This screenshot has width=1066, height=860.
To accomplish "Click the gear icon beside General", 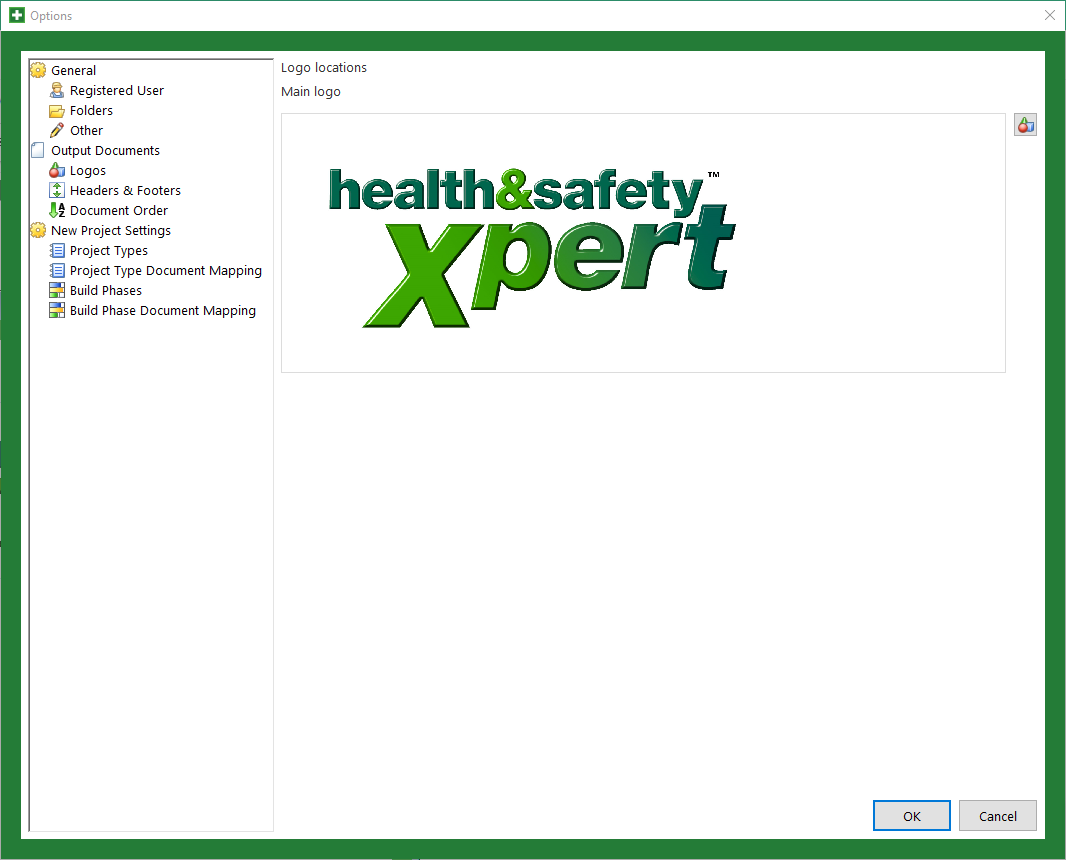I will pyautogui.click(x=38, y=71).
